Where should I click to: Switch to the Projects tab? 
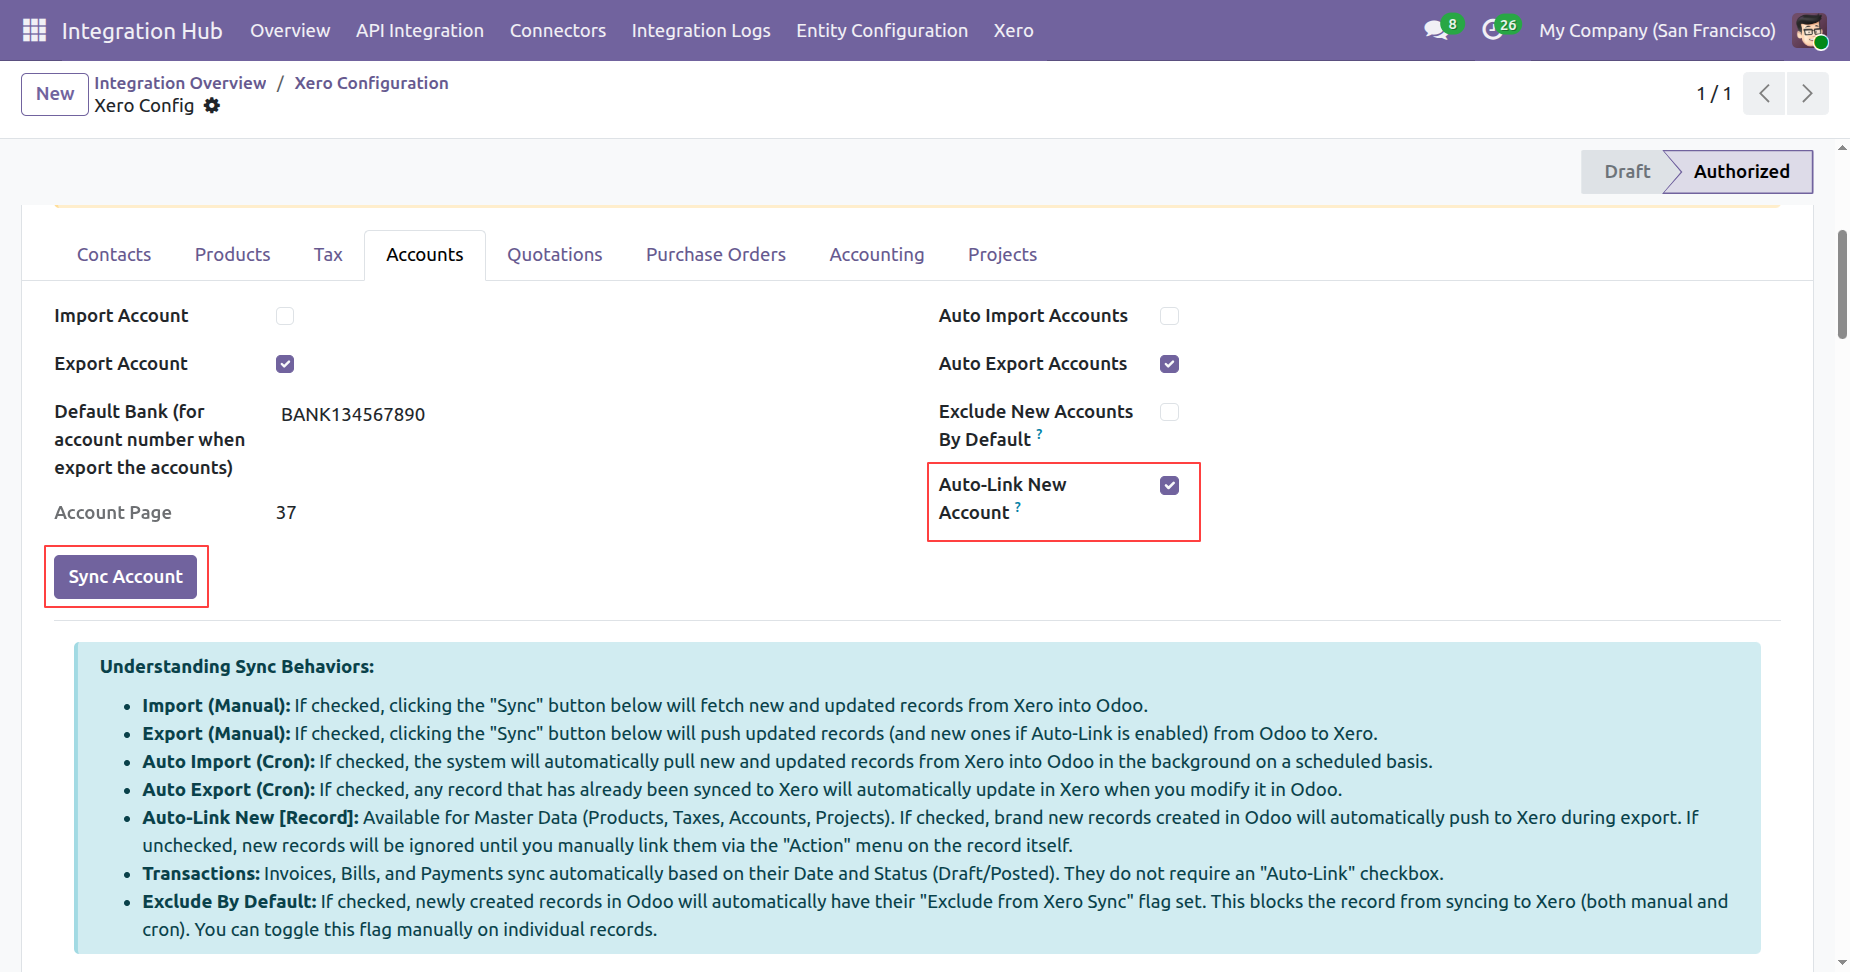pos(1002,255)
